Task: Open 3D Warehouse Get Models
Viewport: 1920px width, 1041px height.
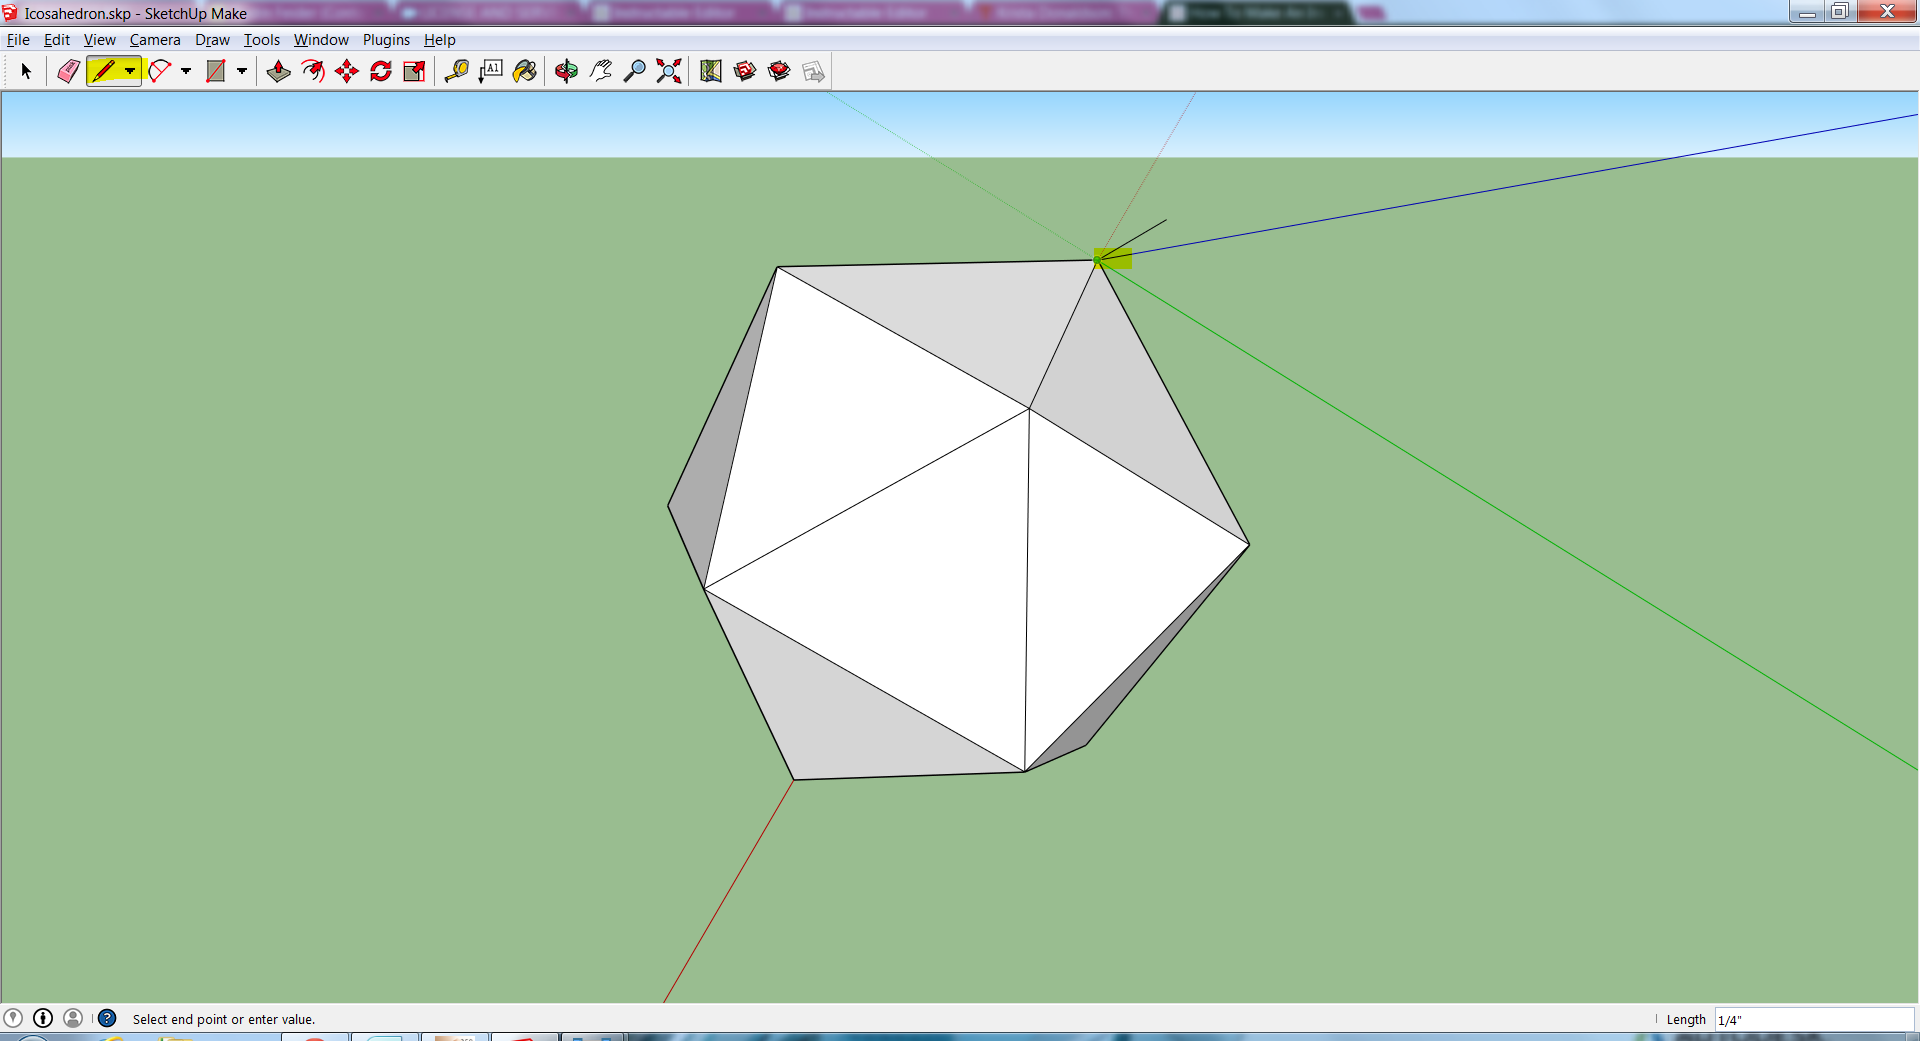Action: click(x=745, y=71)
